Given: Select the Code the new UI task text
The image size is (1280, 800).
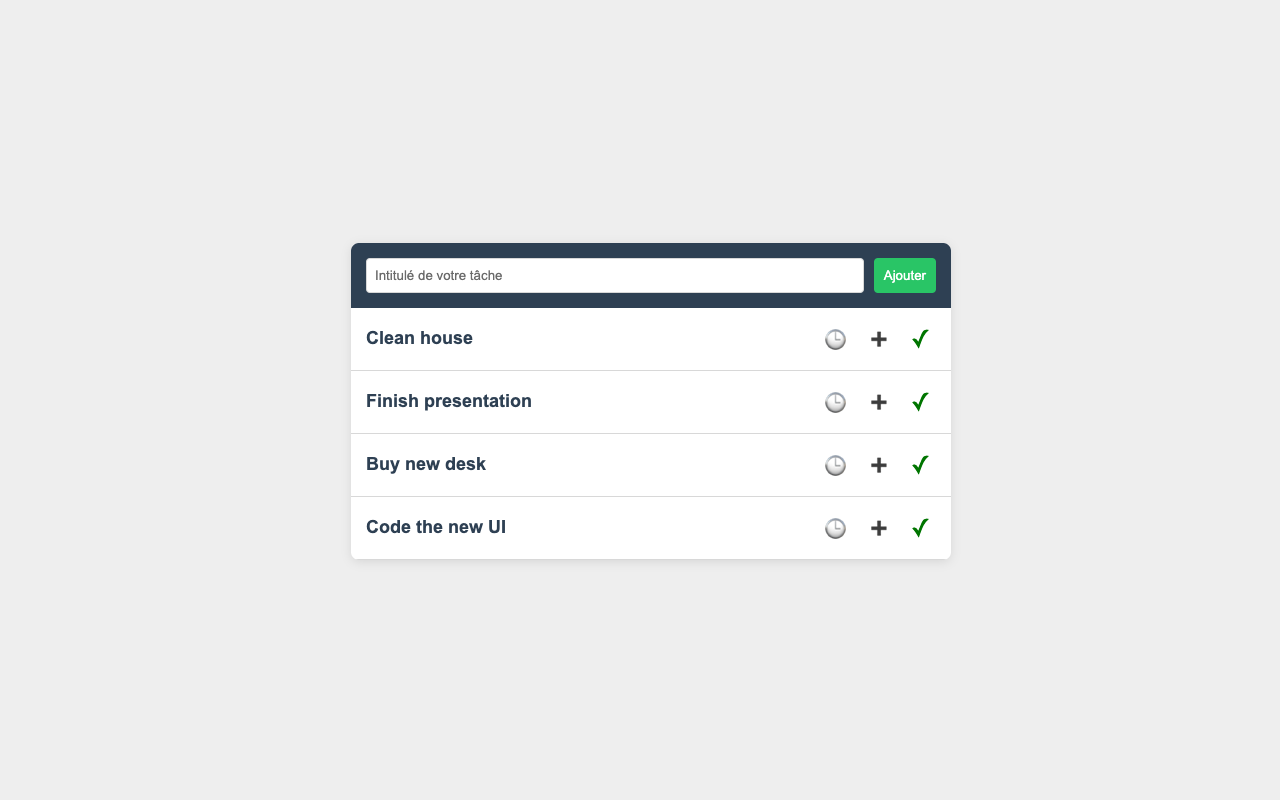Looking at the screenshot, I should click(x=436, y=527).
